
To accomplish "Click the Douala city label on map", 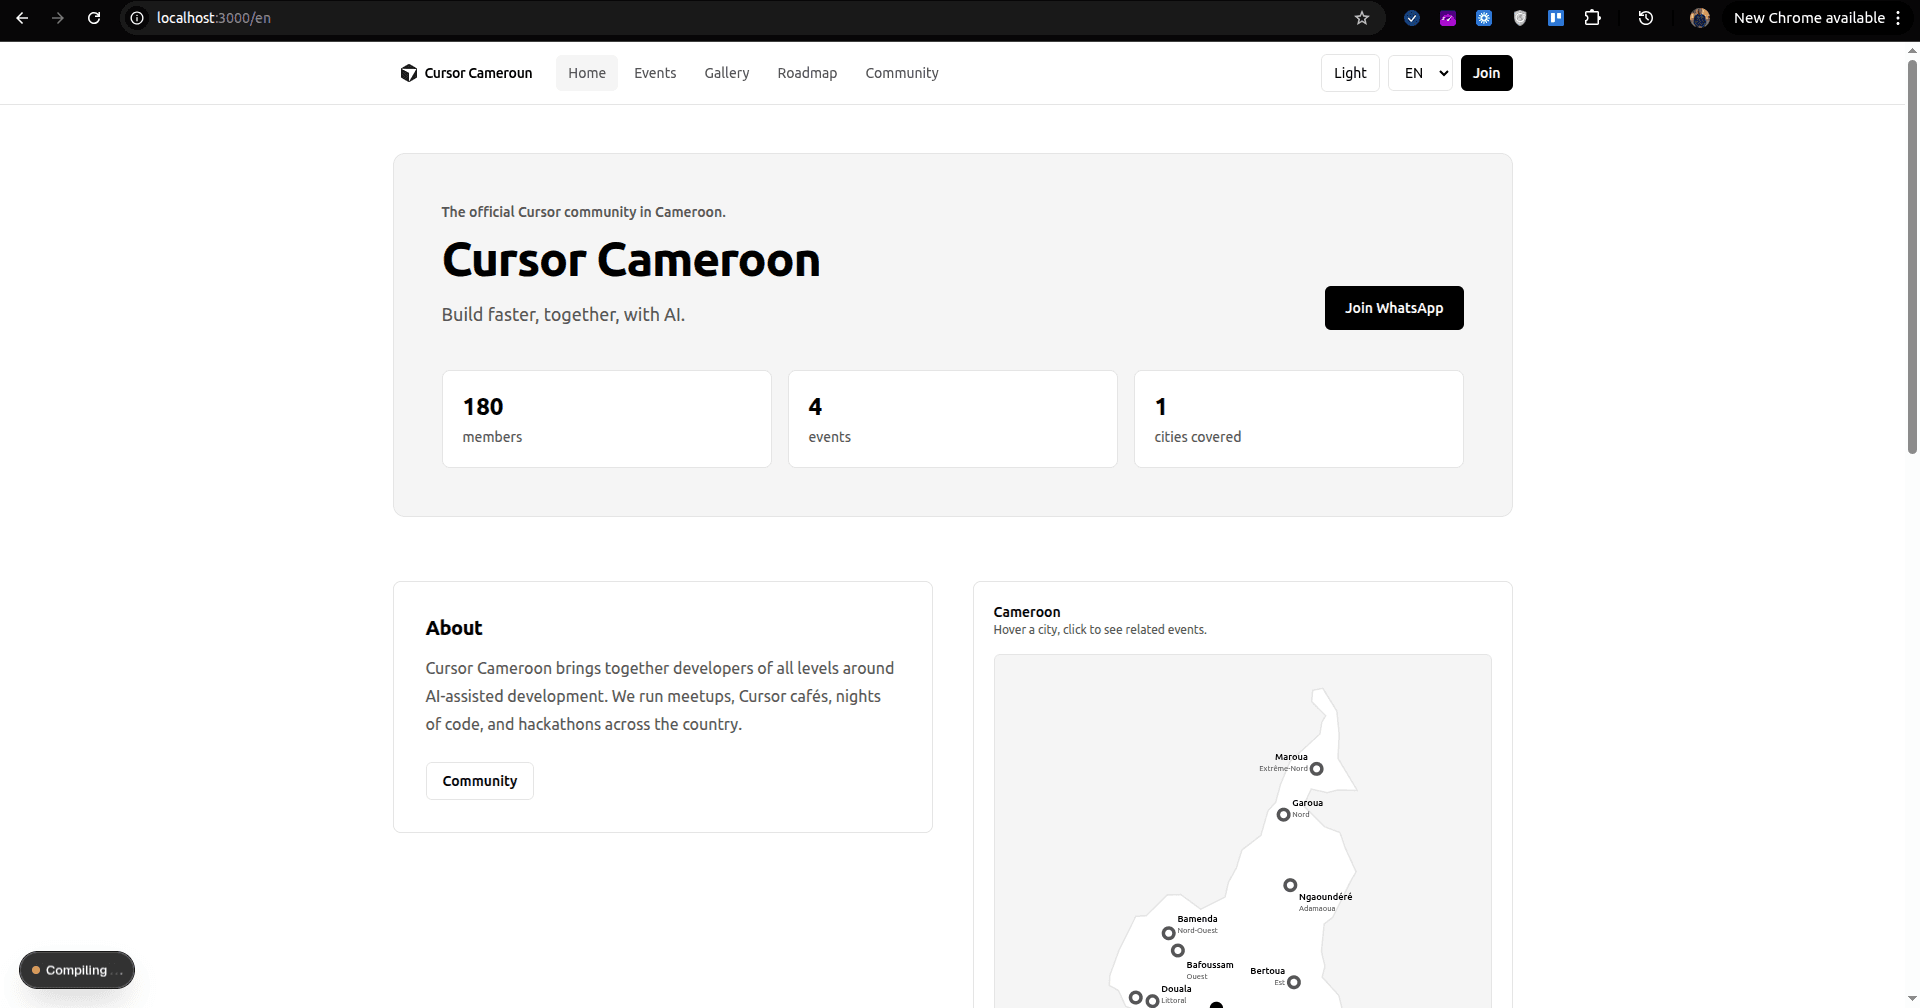I will 1176,989.
